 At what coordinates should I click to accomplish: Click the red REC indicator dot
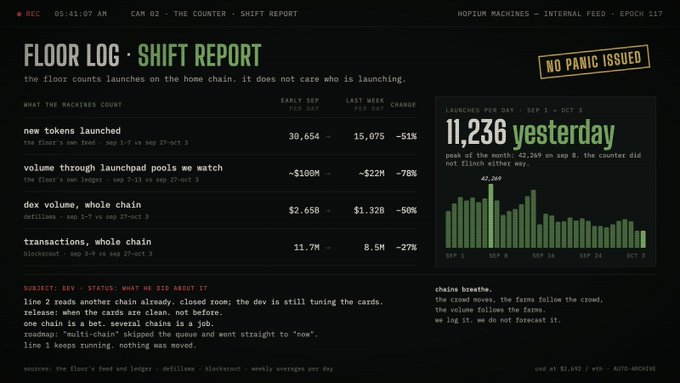(19, 14)
